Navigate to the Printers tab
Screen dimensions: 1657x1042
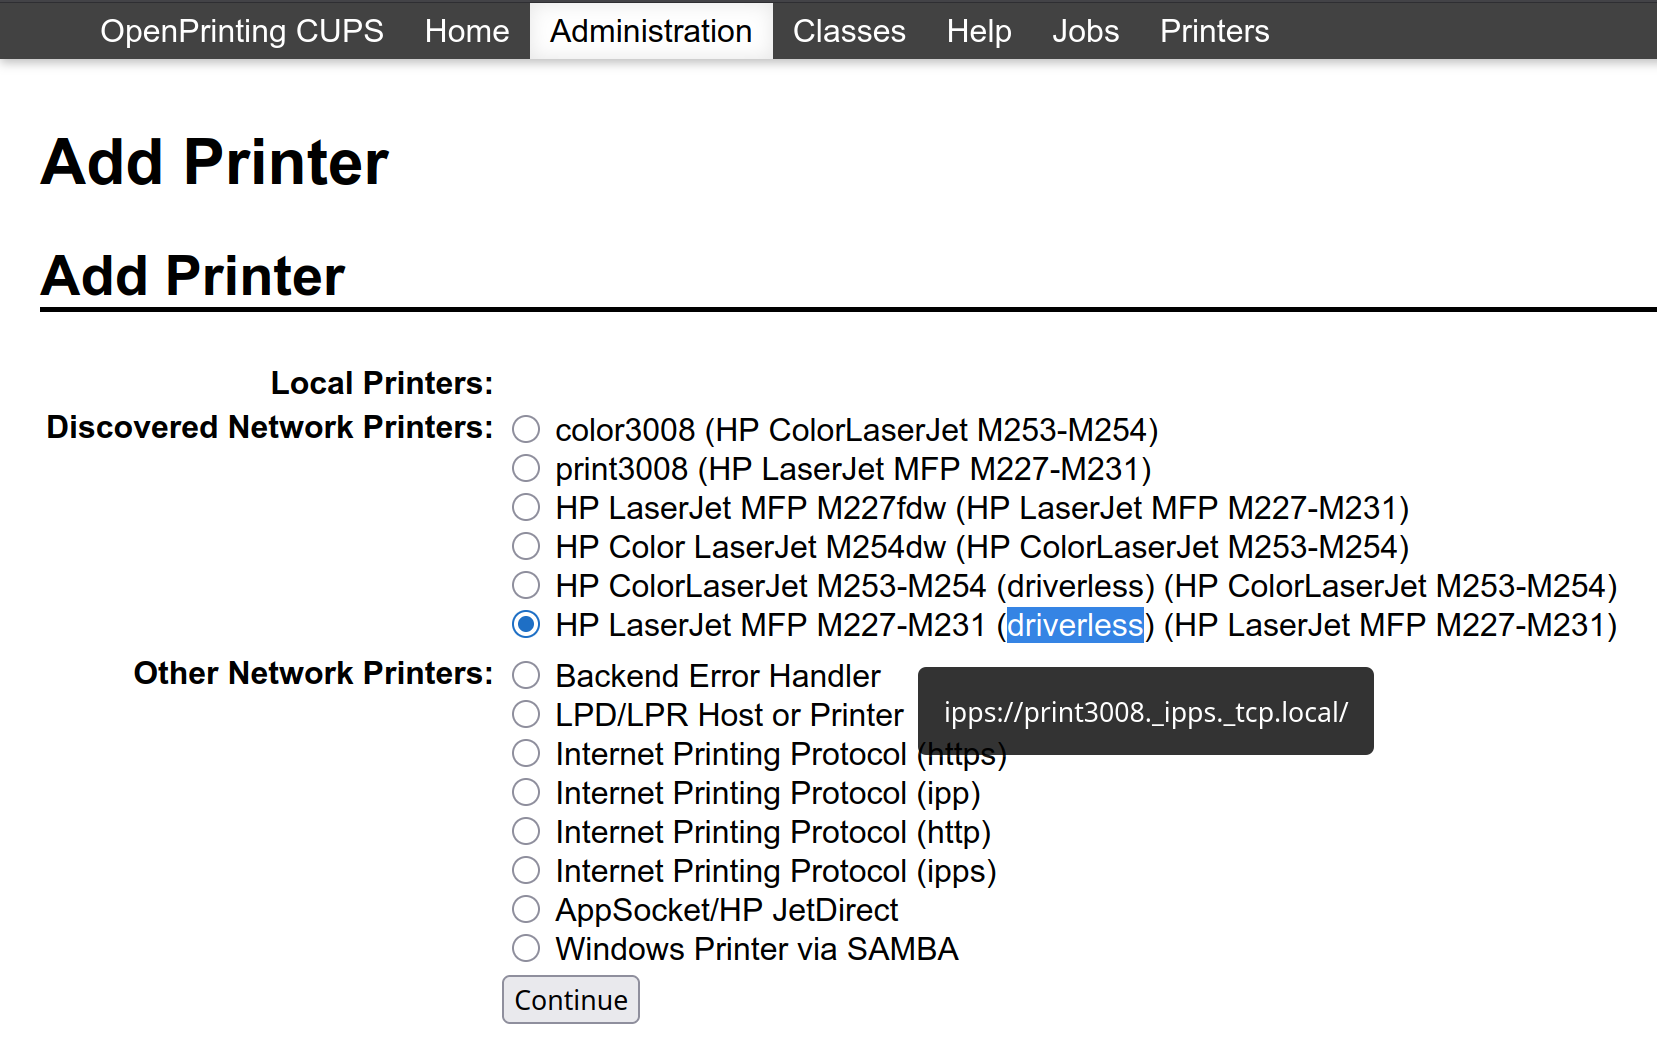pyautogui.click(x=1214, y=31)
